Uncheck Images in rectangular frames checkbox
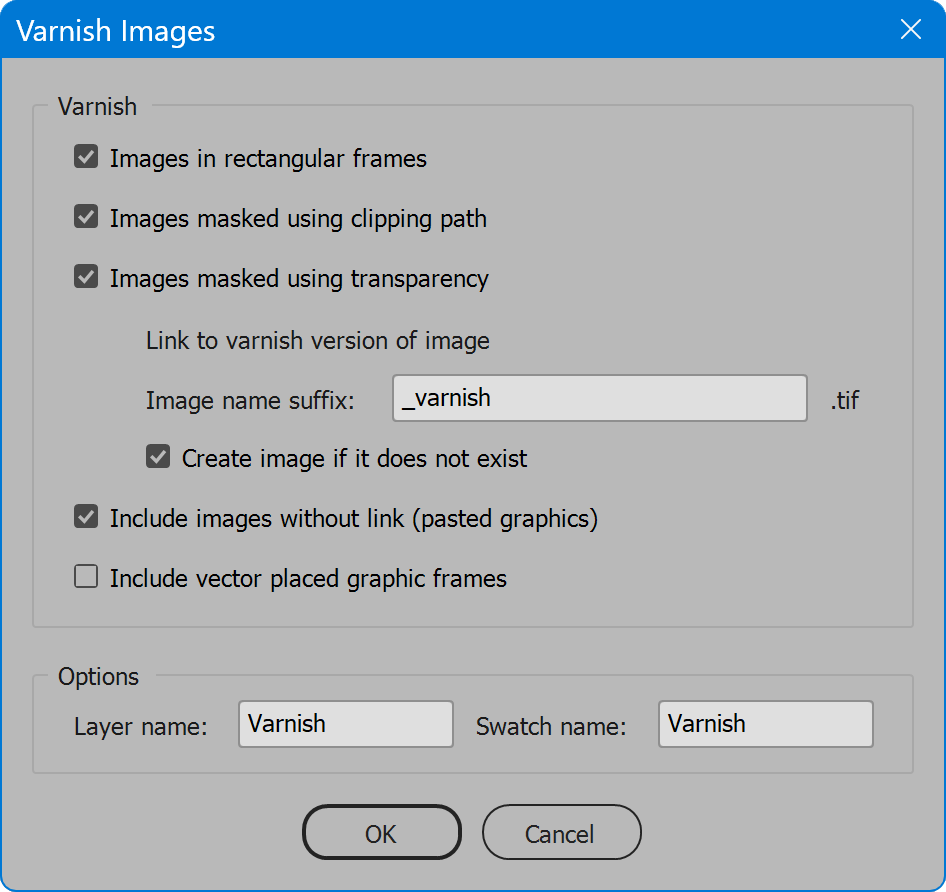 click(x=86, y=157)
